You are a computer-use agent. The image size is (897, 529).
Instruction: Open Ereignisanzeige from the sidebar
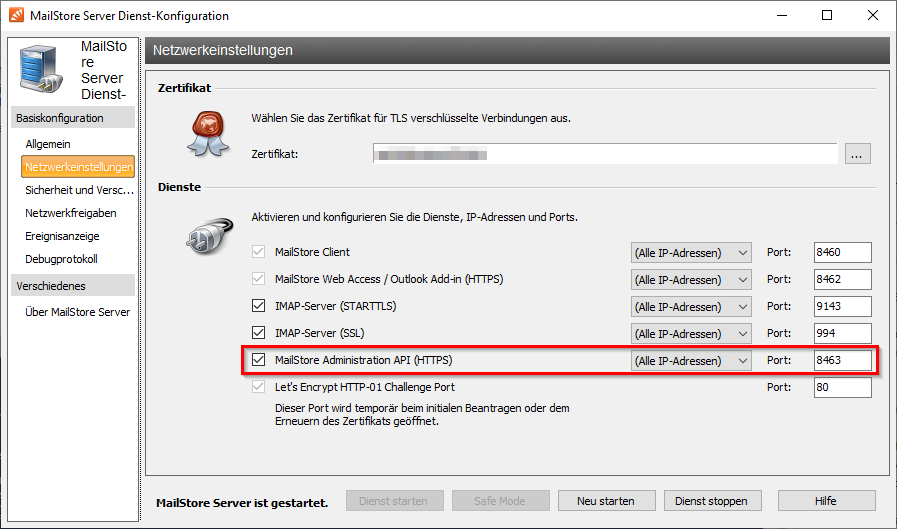click(62, 236)
